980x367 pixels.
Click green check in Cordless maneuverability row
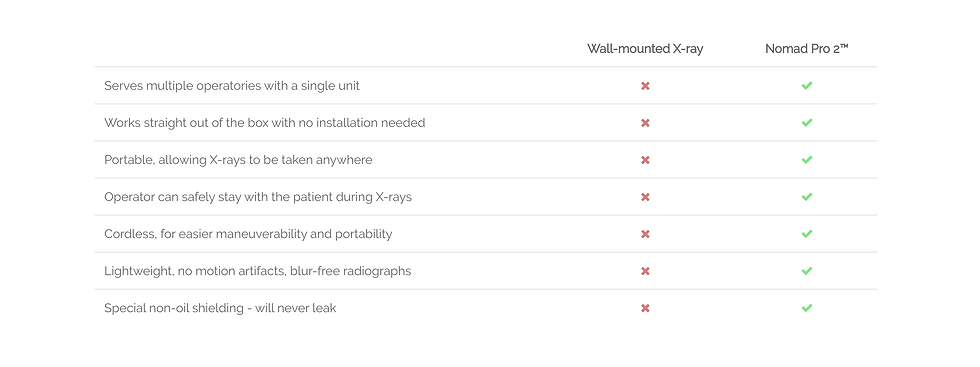(x=807, y=234)
